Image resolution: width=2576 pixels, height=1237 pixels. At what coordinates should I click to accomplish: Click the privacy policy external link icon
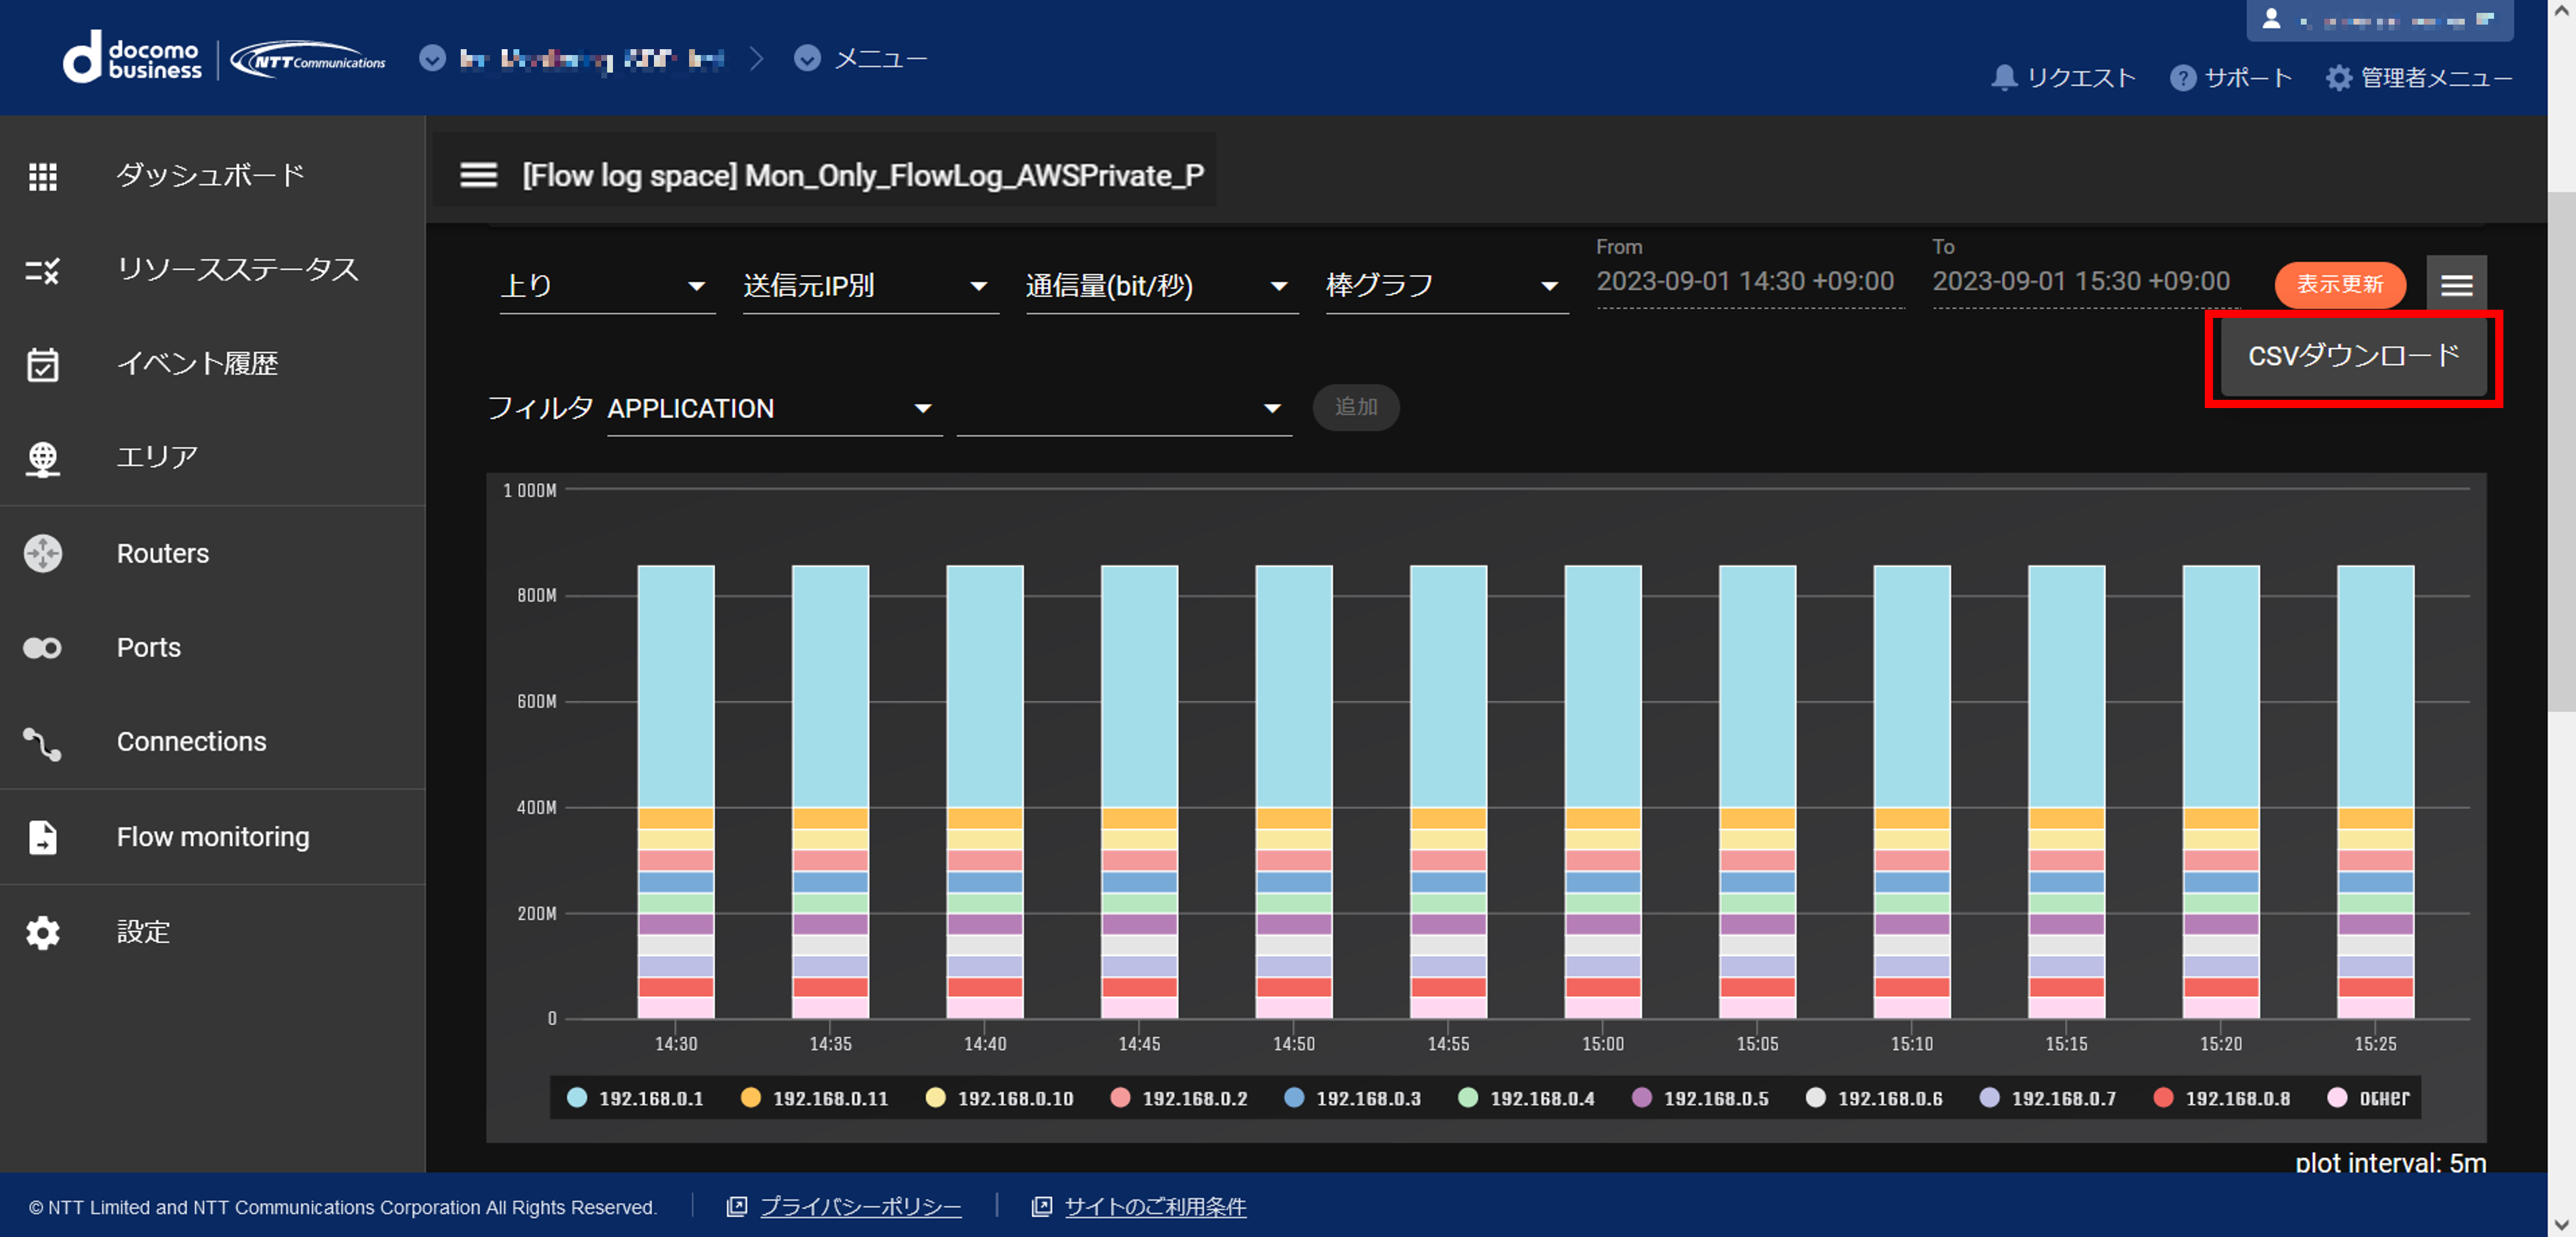[x=736, y=1206]
